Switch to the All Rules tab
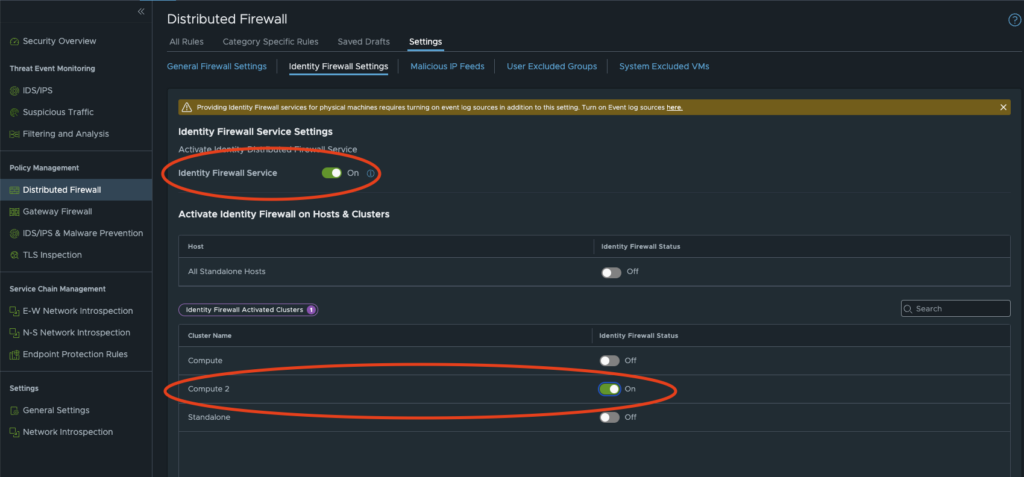The image size is (1024, 477). (x=188, y=42)
